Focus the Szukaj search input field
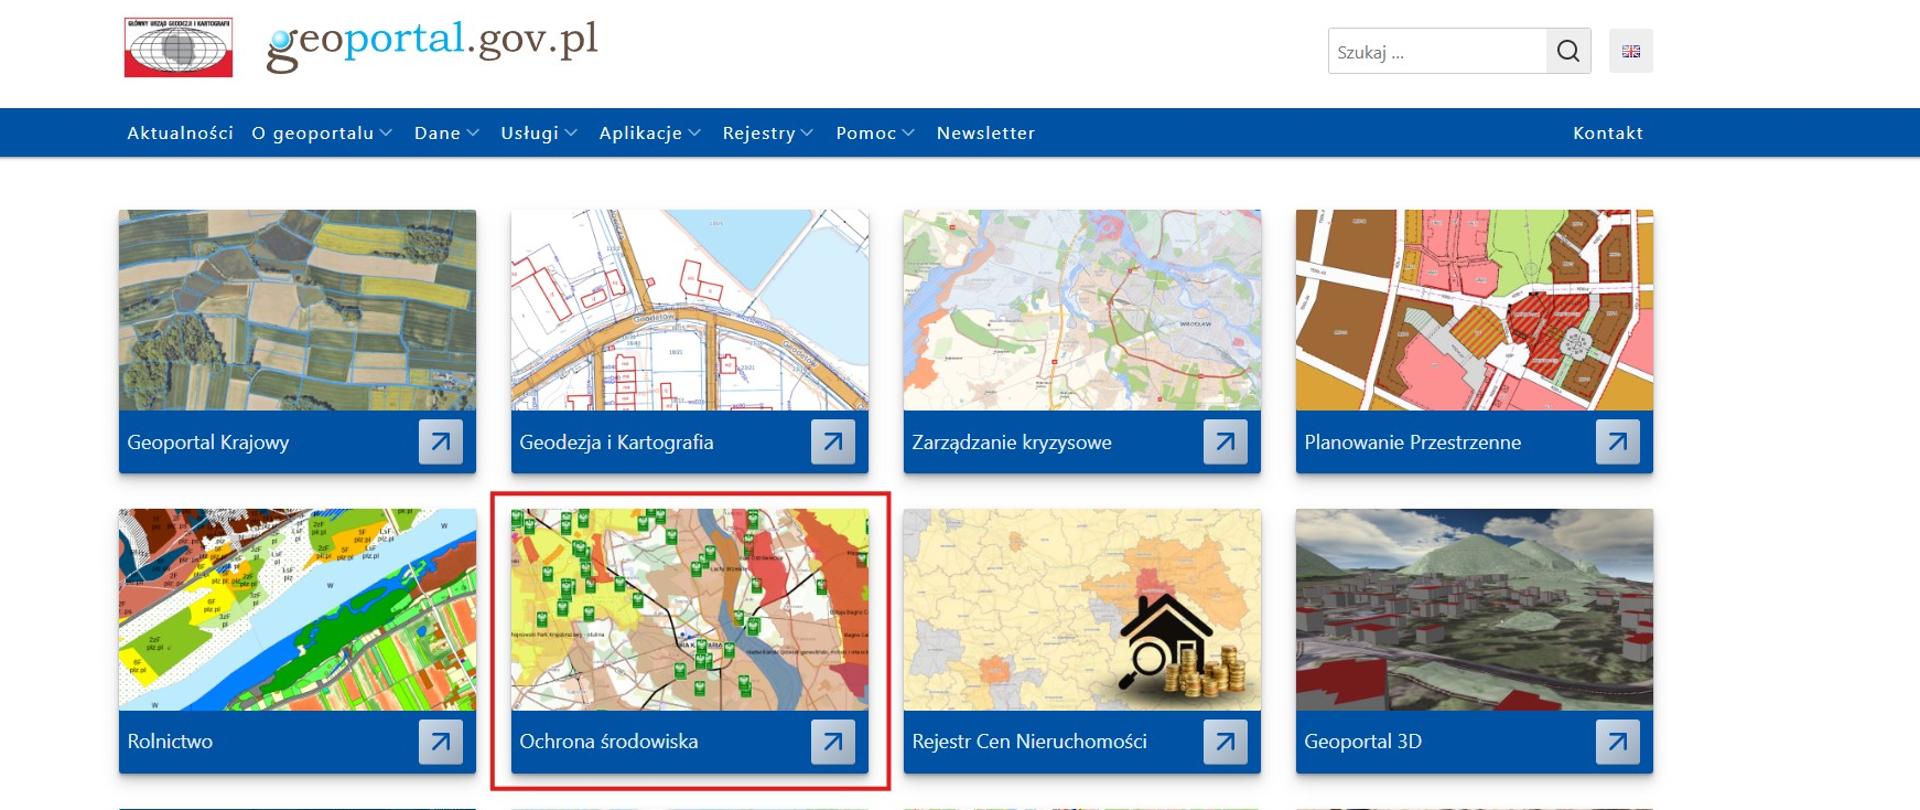The width and height of the screenshot is (1920, 810). click(x=1436, y=52)
